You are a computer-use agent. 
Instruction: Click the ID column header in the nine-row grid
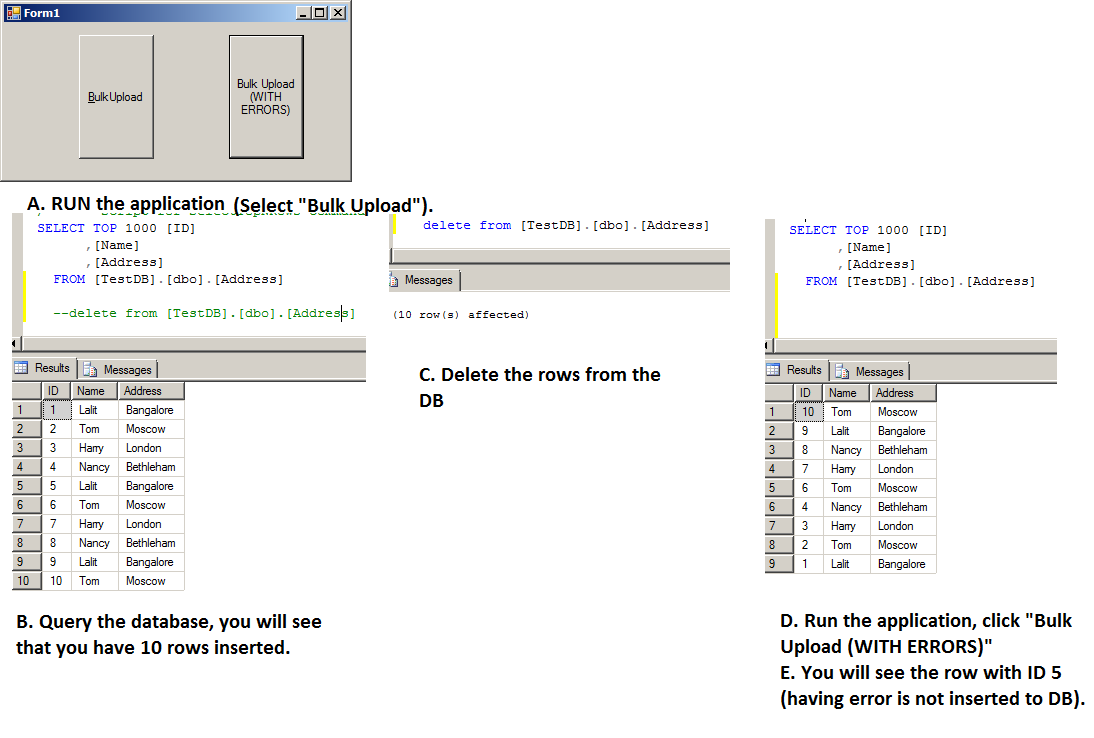click(809, 393)
